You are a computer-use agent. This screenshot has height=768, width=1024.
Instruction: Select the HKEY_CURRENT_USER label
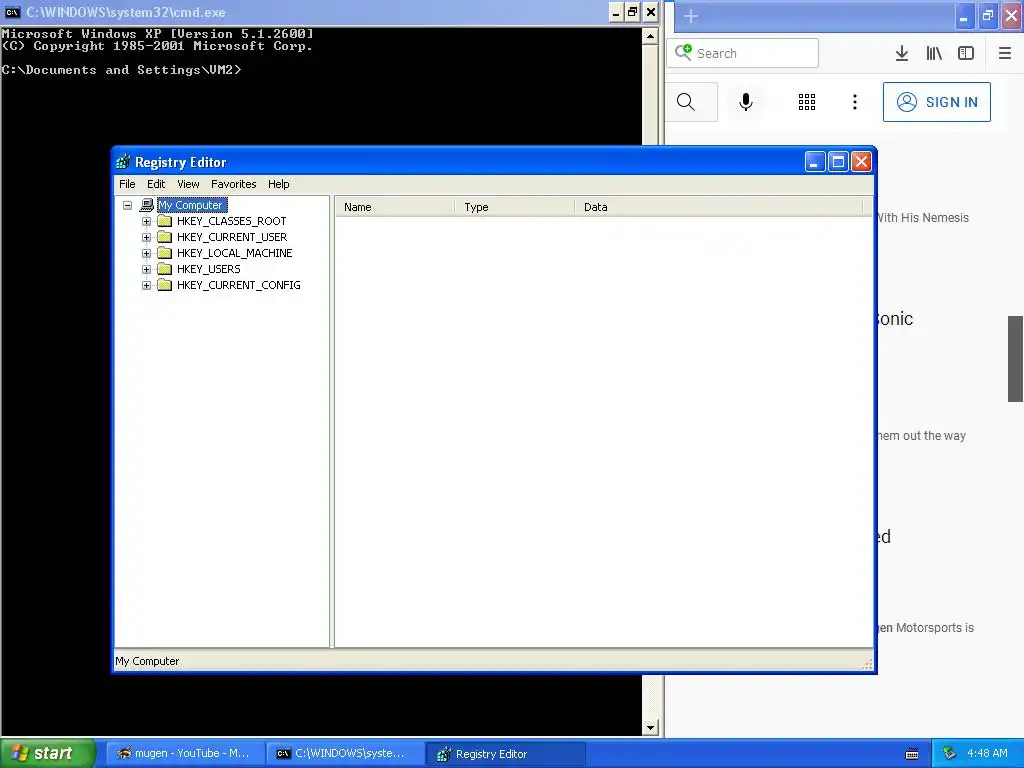click(x=232, y=237)
